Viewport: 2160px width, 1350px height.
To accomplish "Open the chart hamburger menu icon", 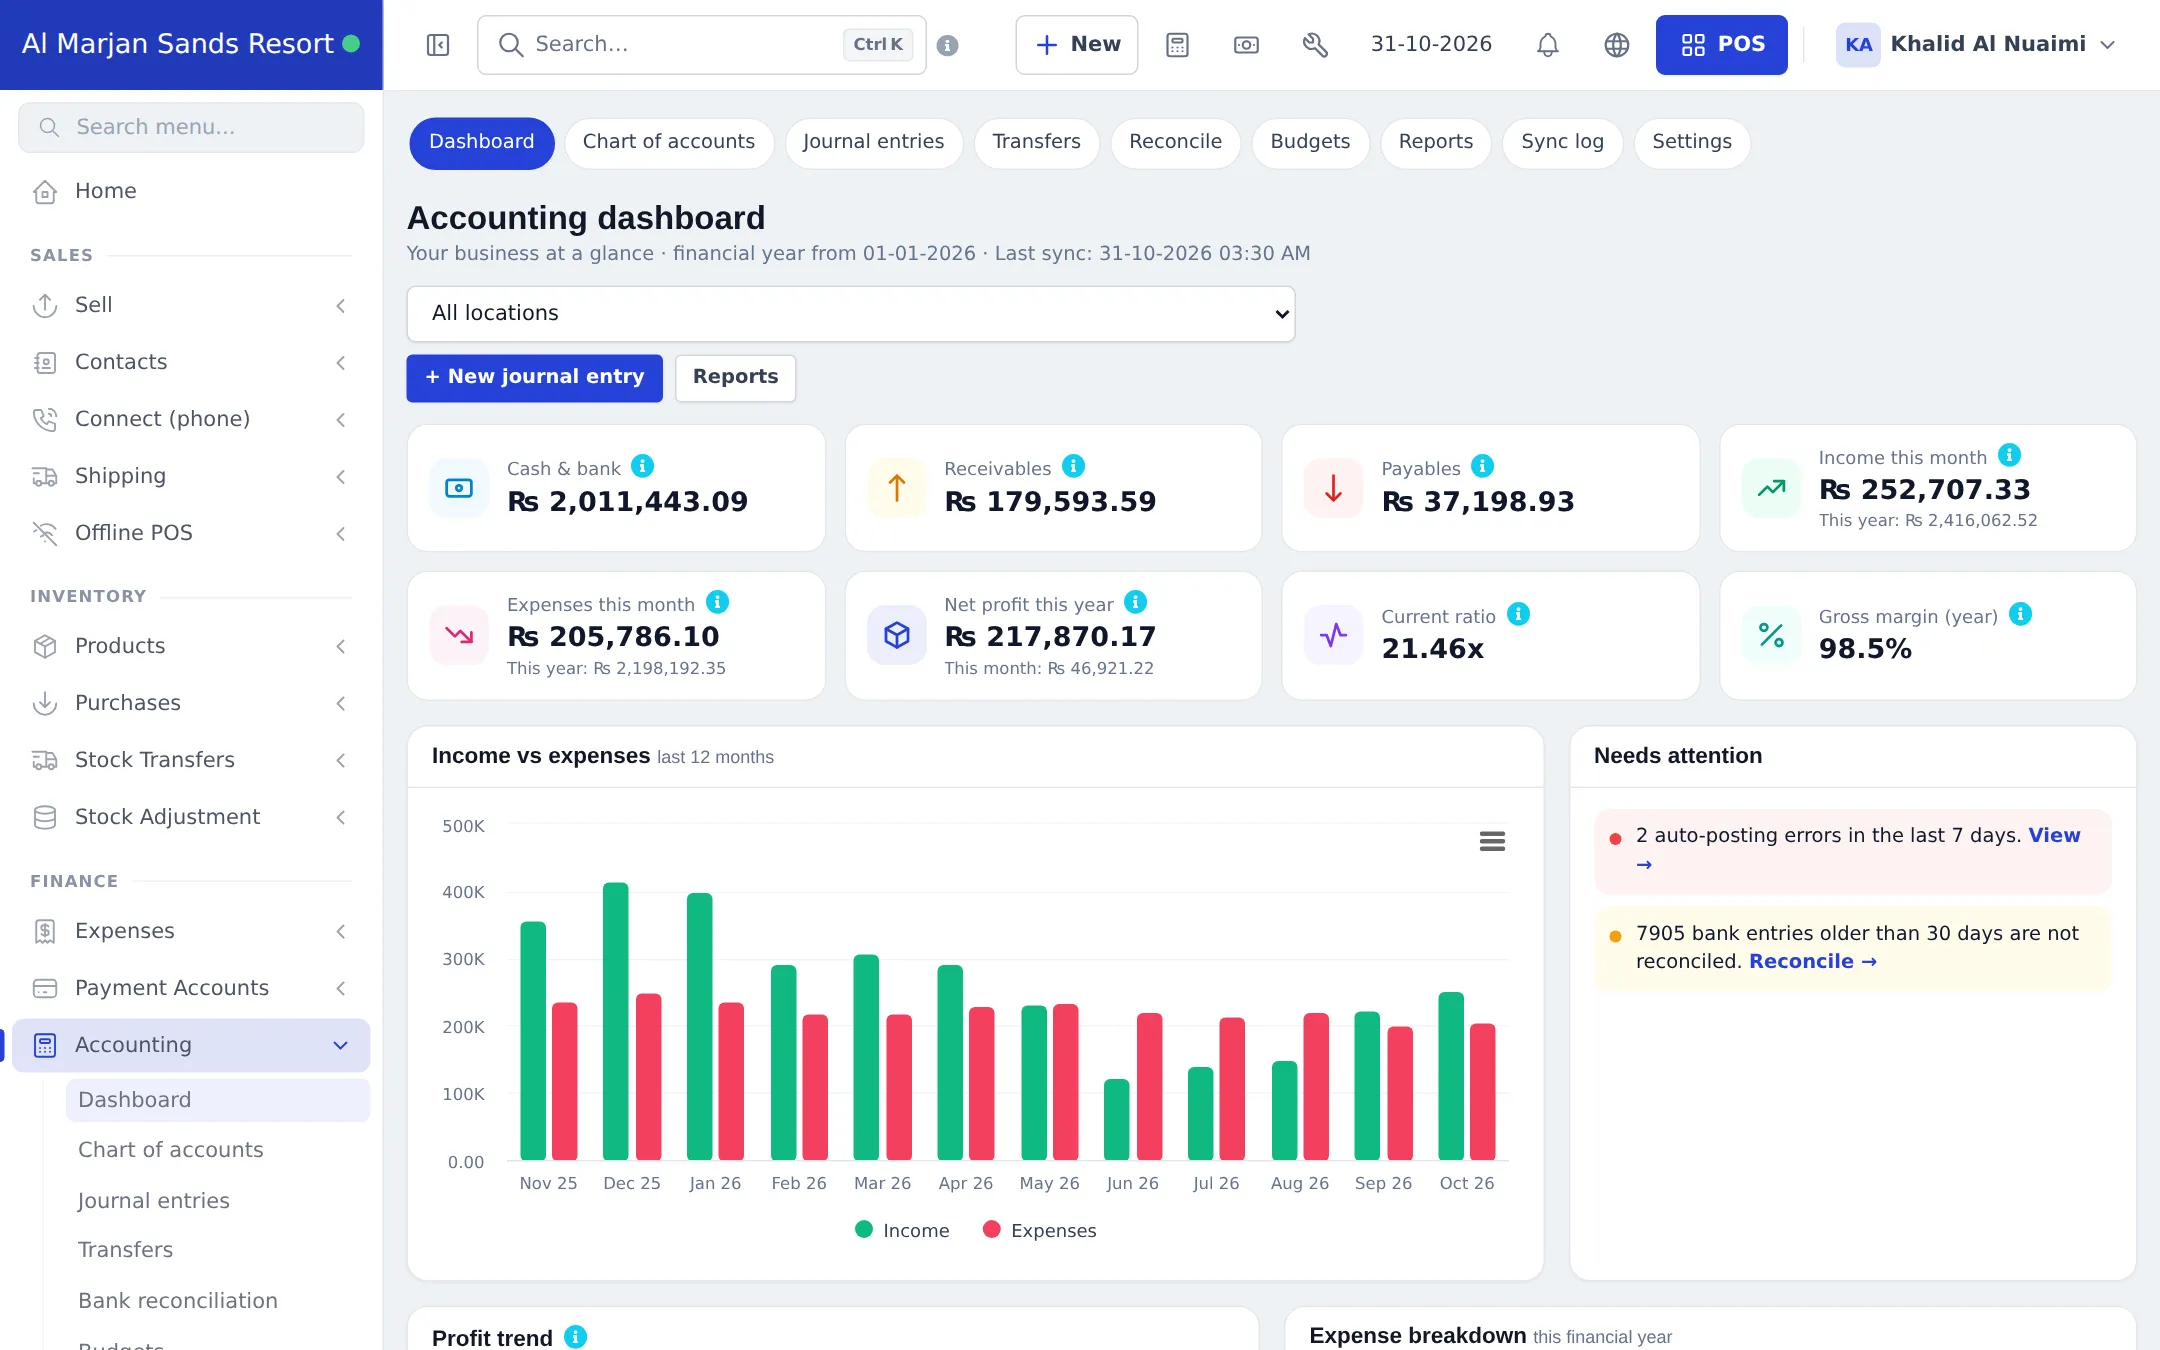I will point(1492,841).
